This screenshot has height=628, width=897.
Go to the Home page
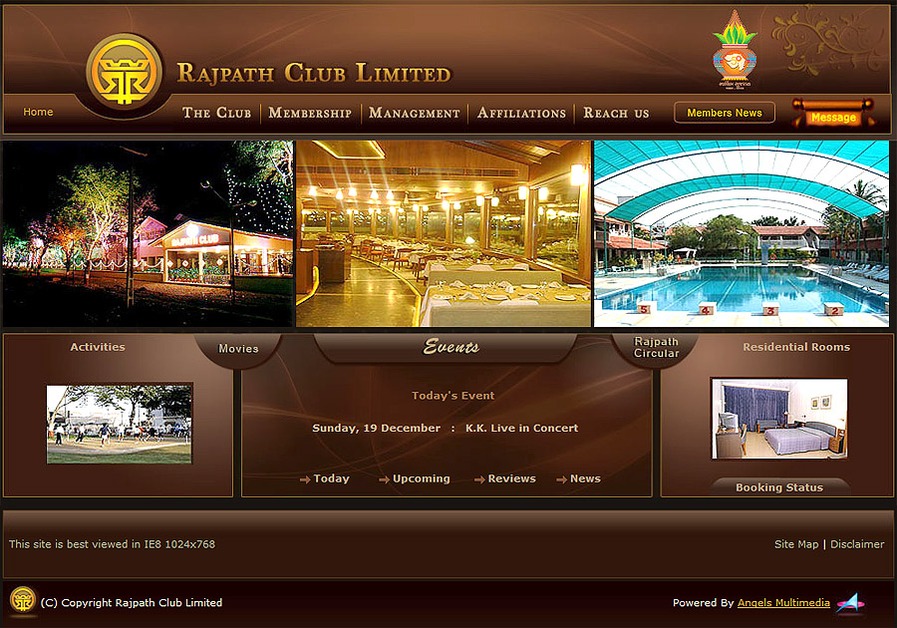pos(38,112)
